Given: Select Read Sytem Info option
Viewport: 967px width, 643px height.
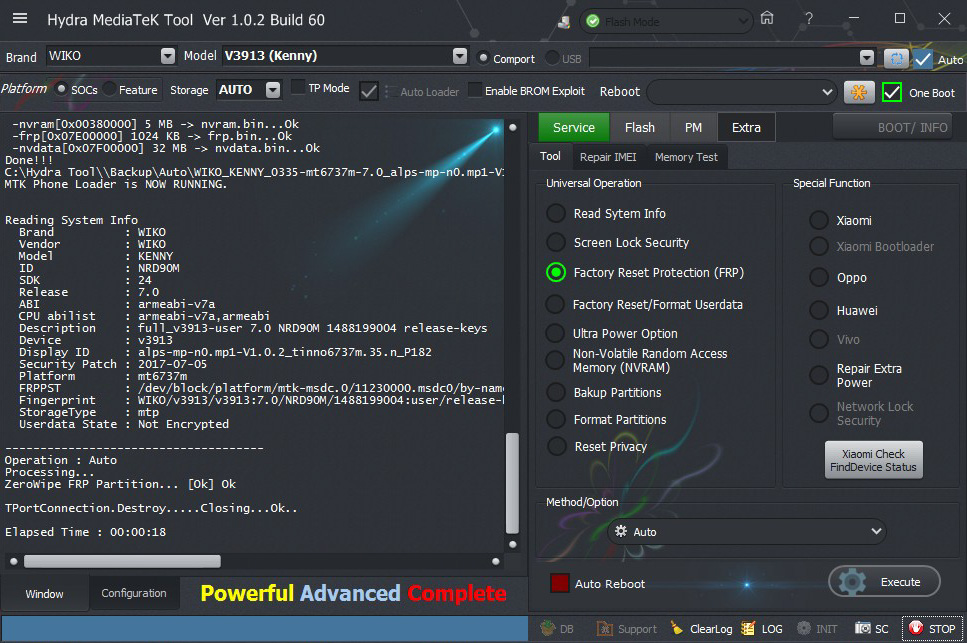Looking at the screenshot, I should pyautogui.click(x=556, y=213).
